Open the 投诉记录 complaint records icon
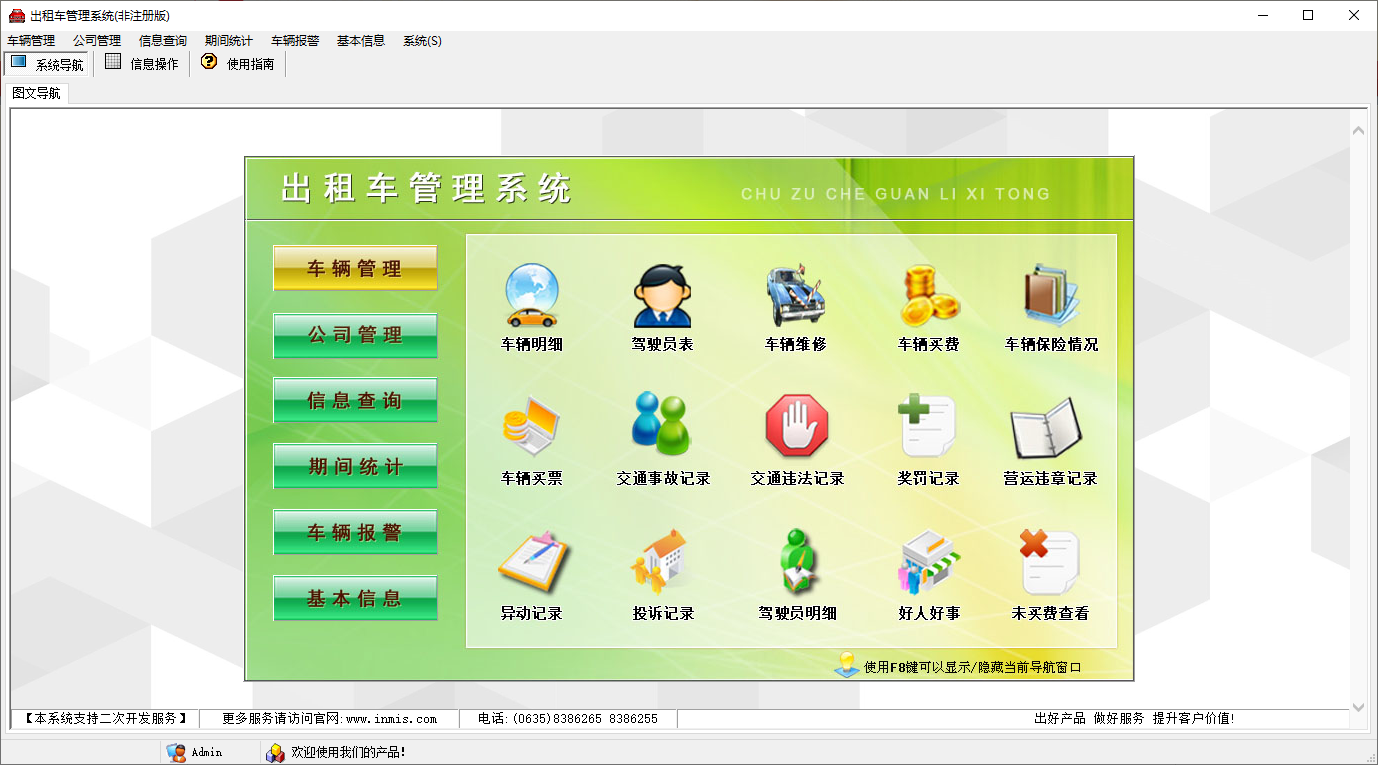The height and width of the screenshot is (765, 1378). (660, 561)
